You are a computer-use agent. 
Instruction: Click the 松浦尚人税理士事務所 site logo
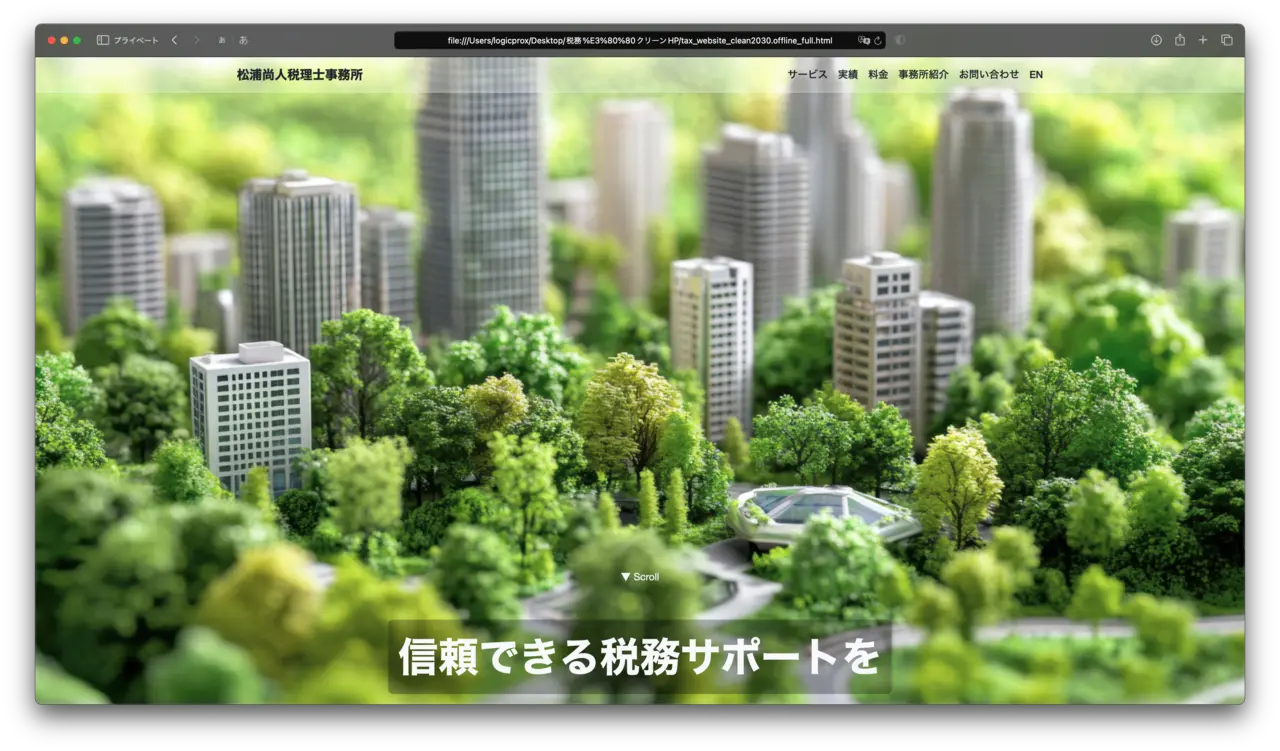pos(300,75)
